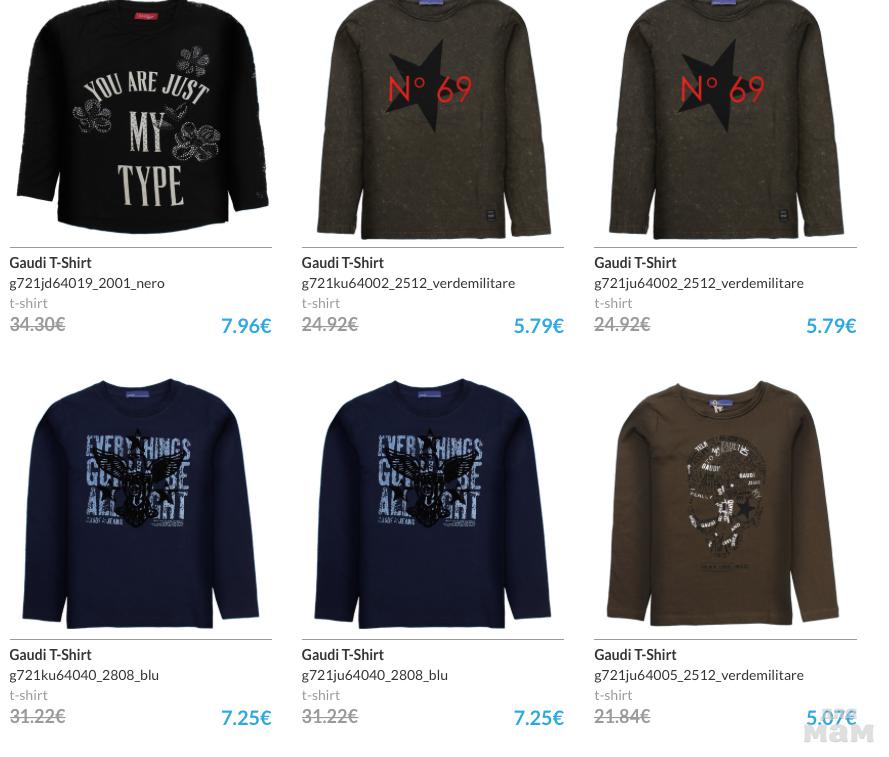Image resolution: width=889 pixels, height=757 pixels.
Task: Click Gaudi T-Shirt title above g721ku64040_2808_blu
Action: [x=50, y=655]
